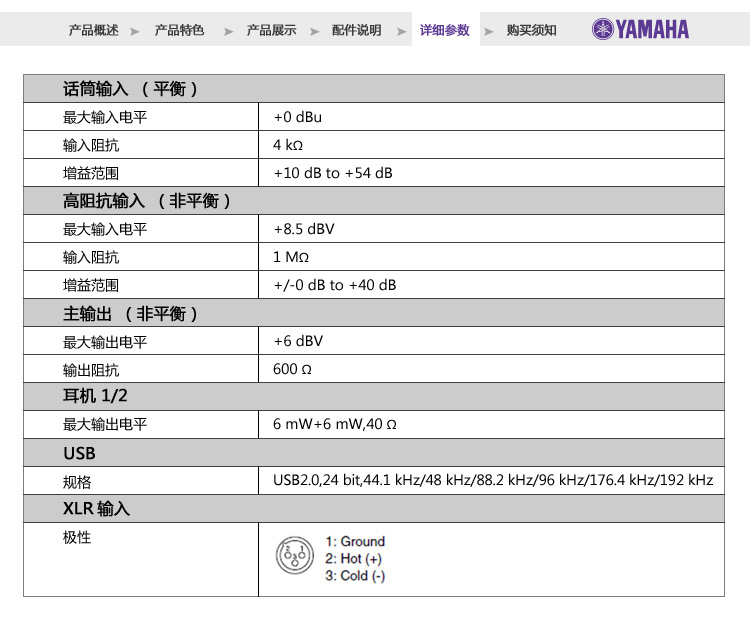Click 输入阻抗 label in 4 kΩ row
The height and width of the screenshot is (621, 750).
[x=91, y=145]
